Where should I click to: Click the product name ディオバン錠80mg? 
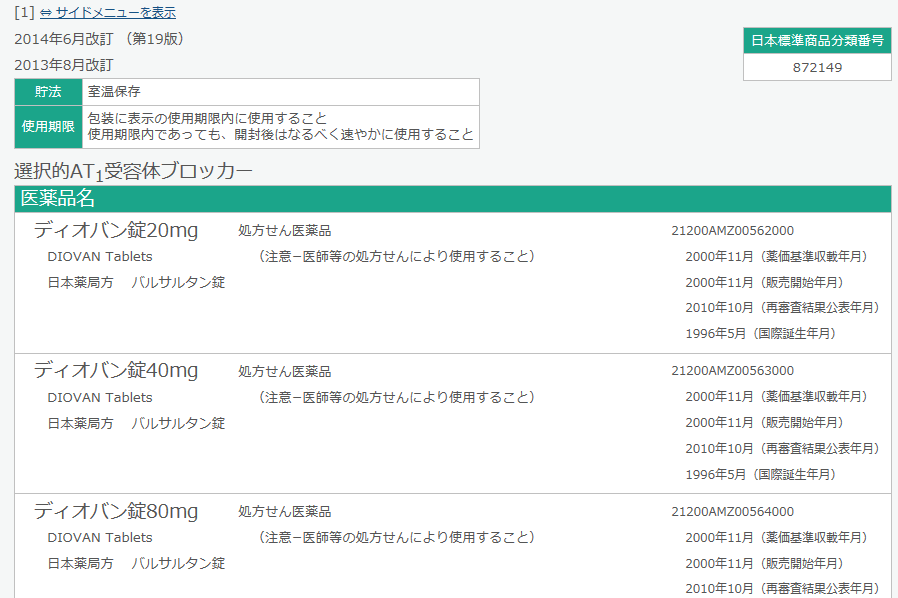116,511
